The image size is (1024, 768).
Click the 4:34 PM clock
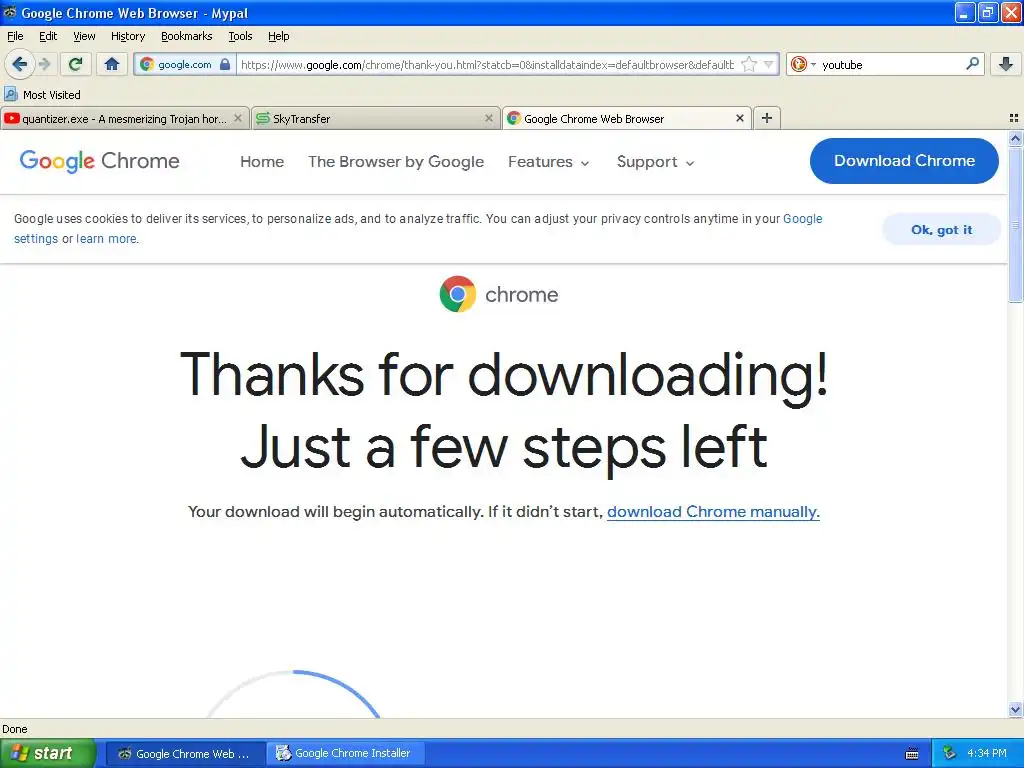coord(987,754)
